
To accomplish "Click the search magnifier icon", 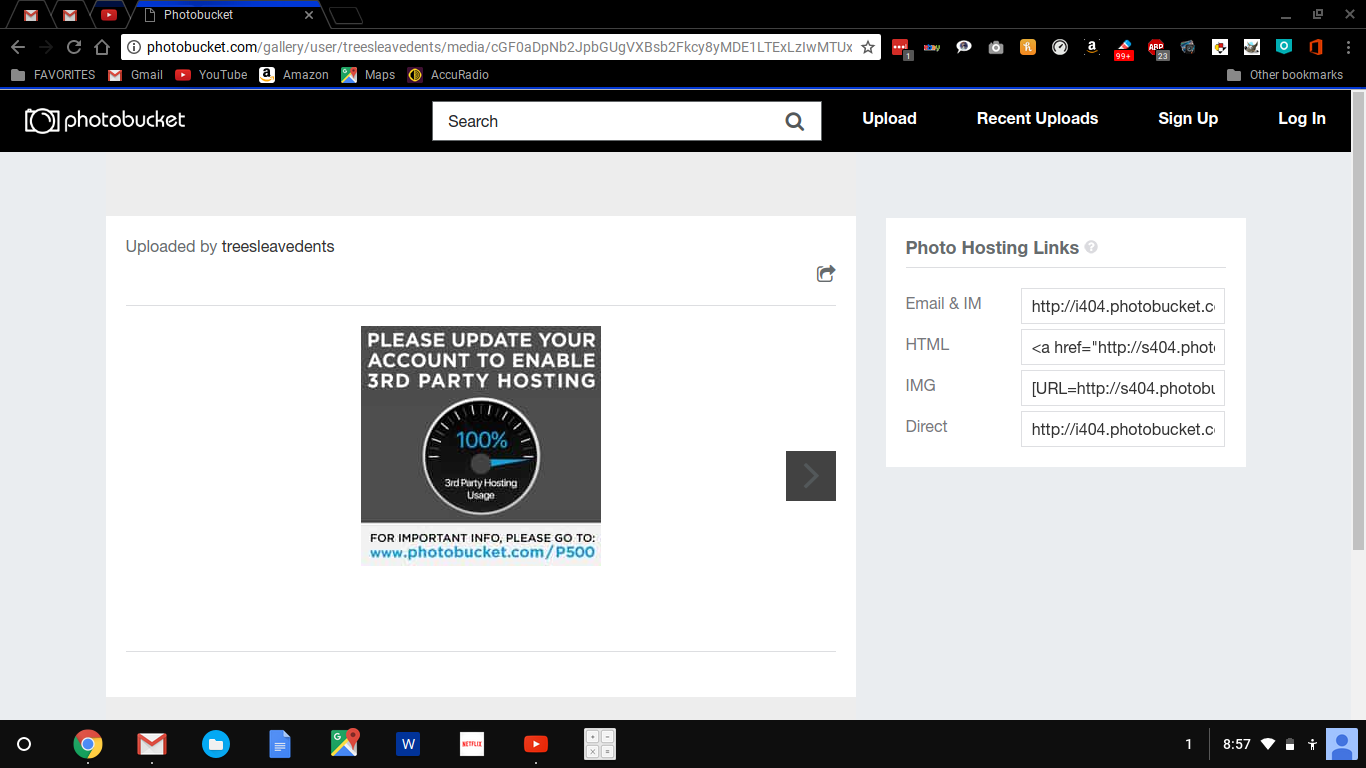I will pyautogui.click(x=794, y=122).
